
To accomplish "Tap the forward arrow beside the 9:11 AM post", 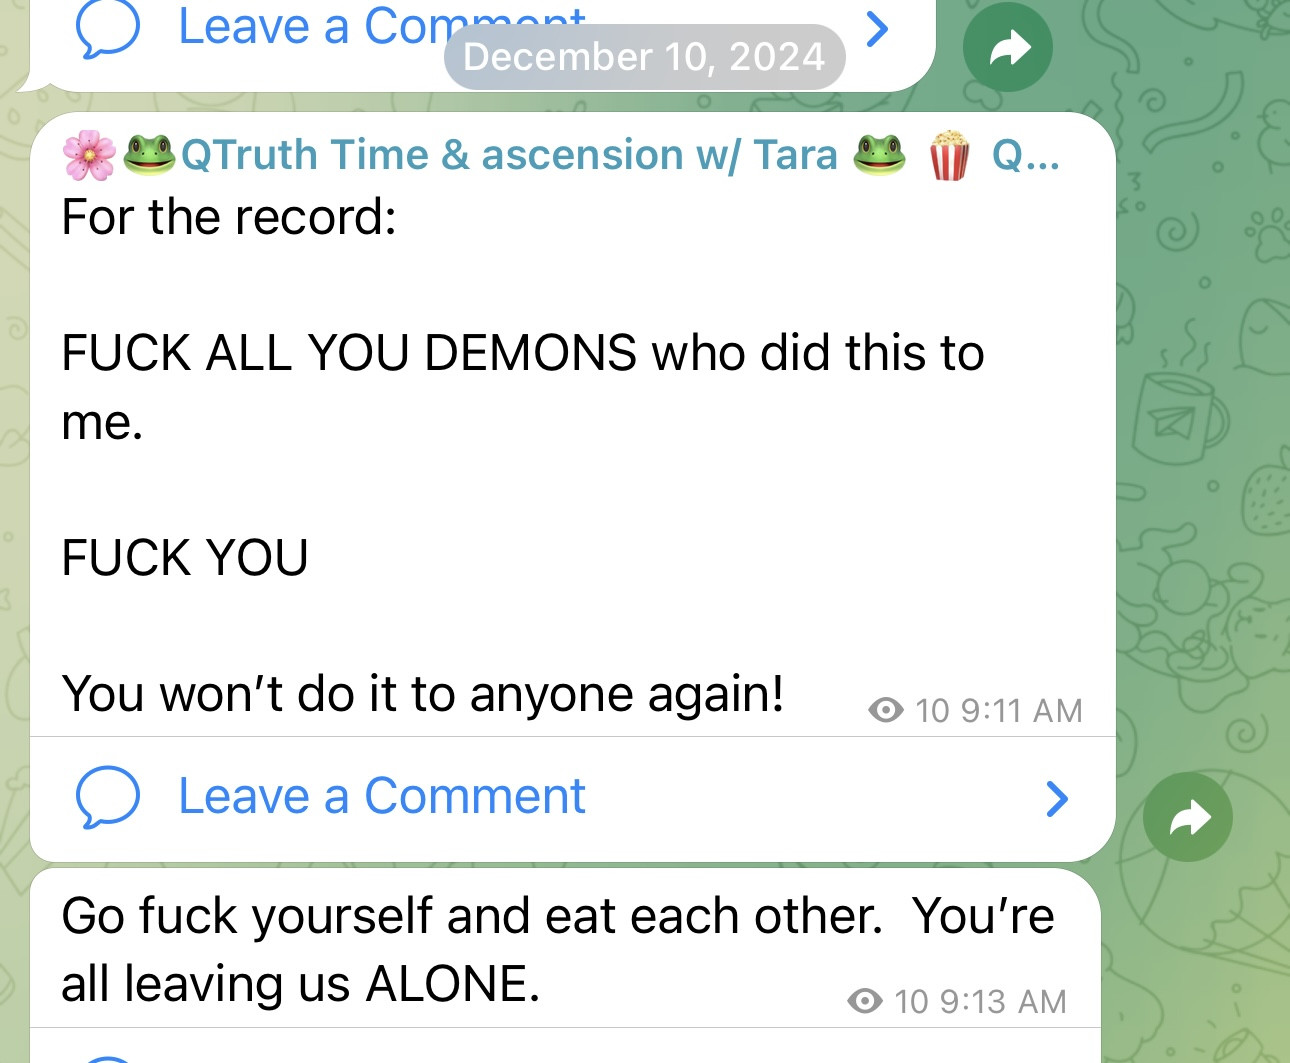I will tap(1188, 817).
